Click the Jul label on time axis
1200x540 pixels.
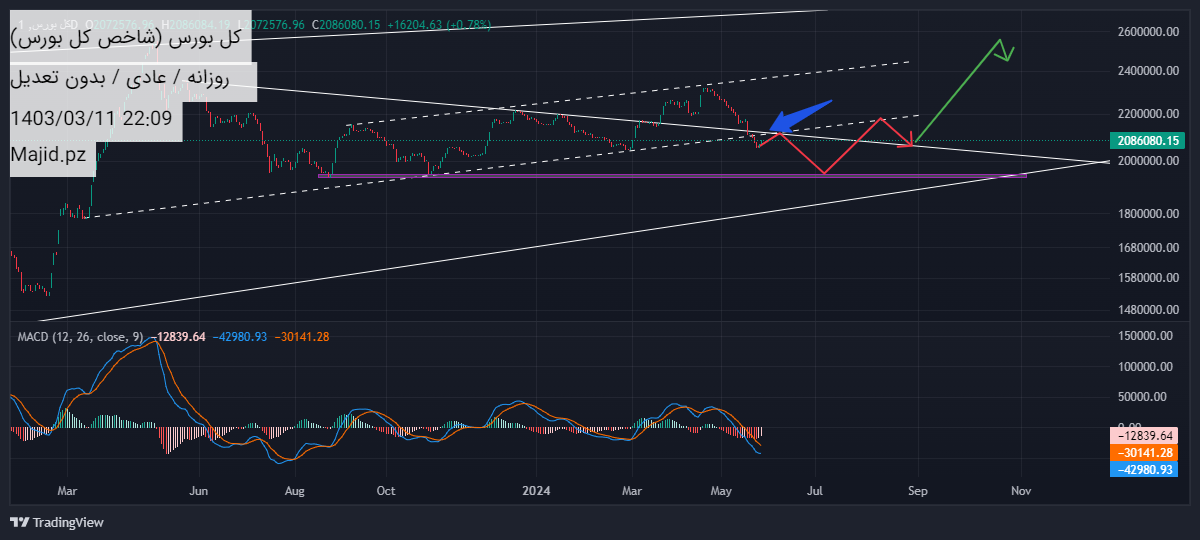pyautogui.click(x=815, y=492)
